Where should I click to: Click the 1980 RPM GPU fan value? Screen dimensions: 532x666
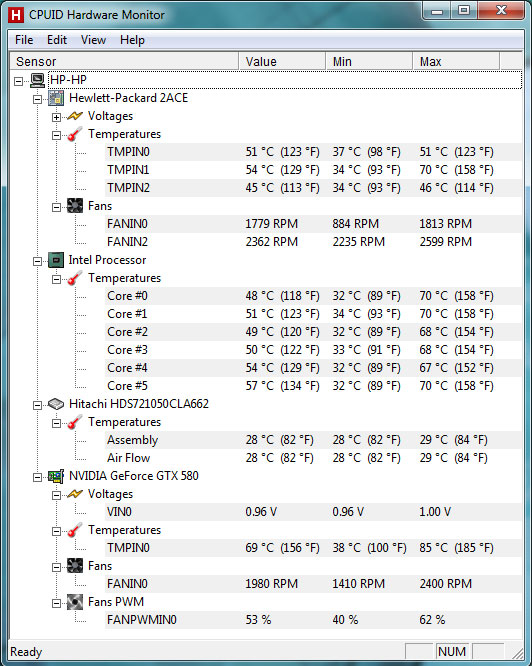point(271,584)
